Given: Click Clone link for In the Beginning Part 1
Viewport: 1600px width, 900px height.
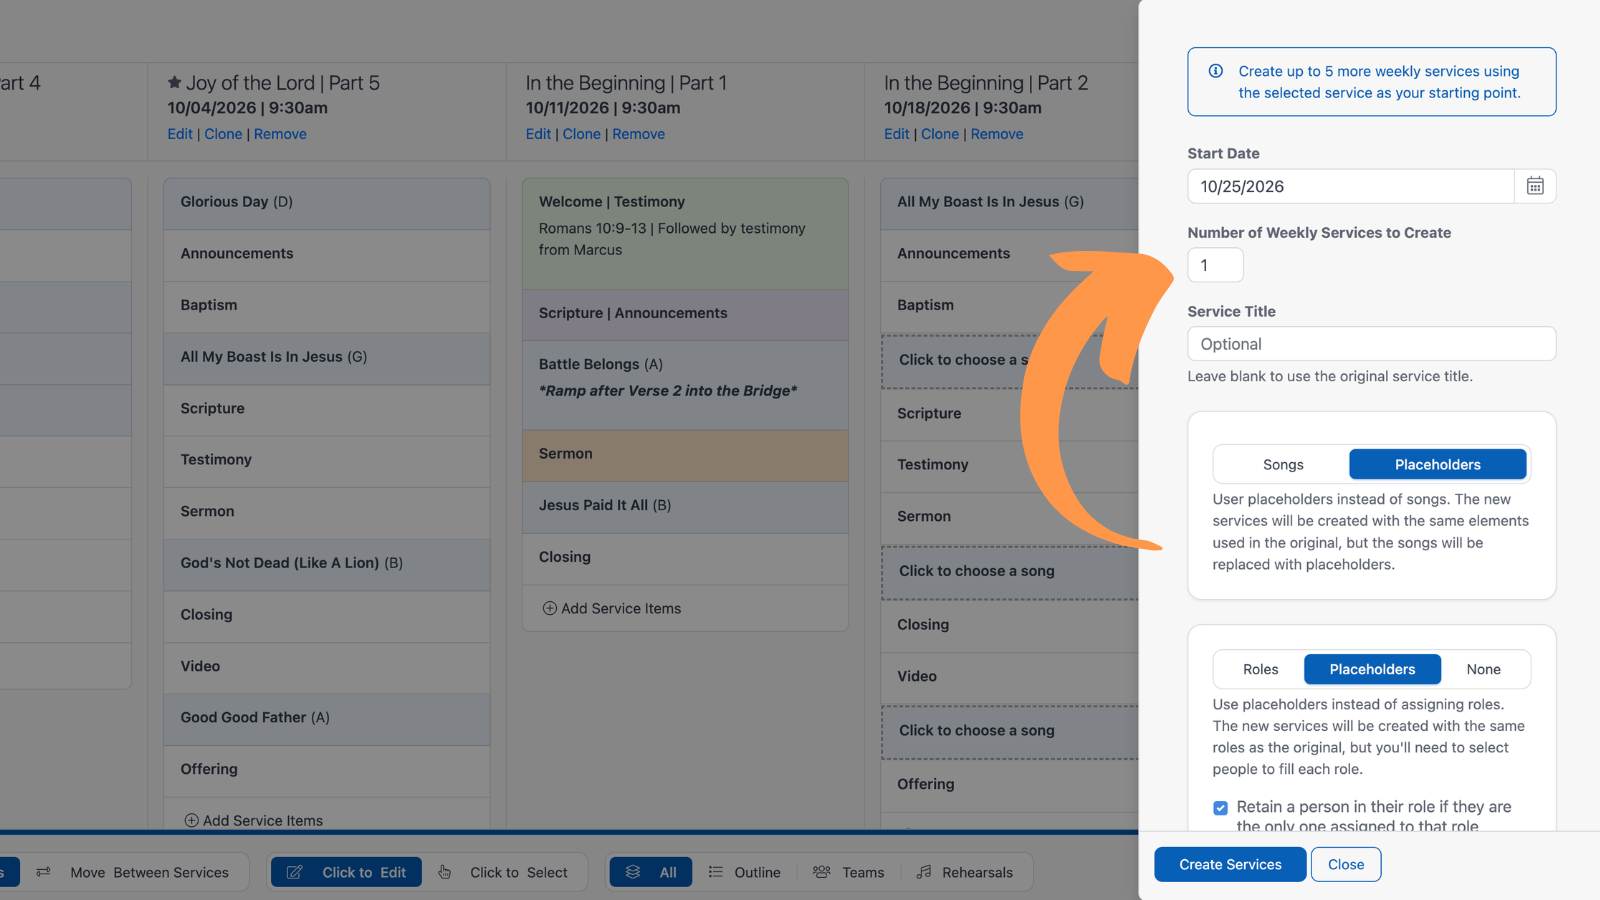Looking at the screenshot, I should [581, 134].
